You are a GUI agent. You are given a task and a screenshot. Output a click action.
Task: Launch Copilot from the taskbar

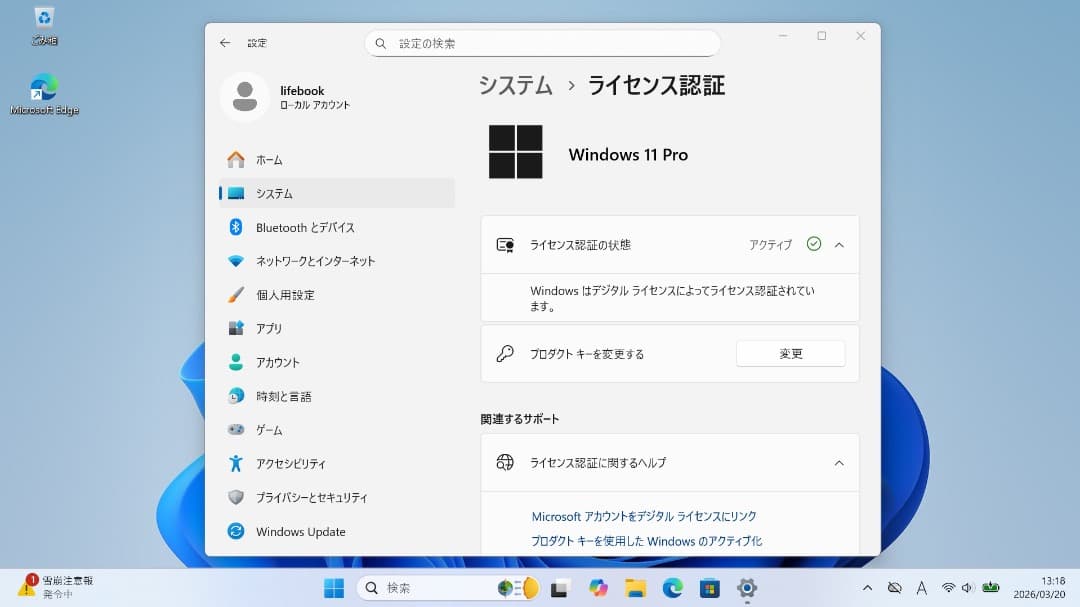597,588
